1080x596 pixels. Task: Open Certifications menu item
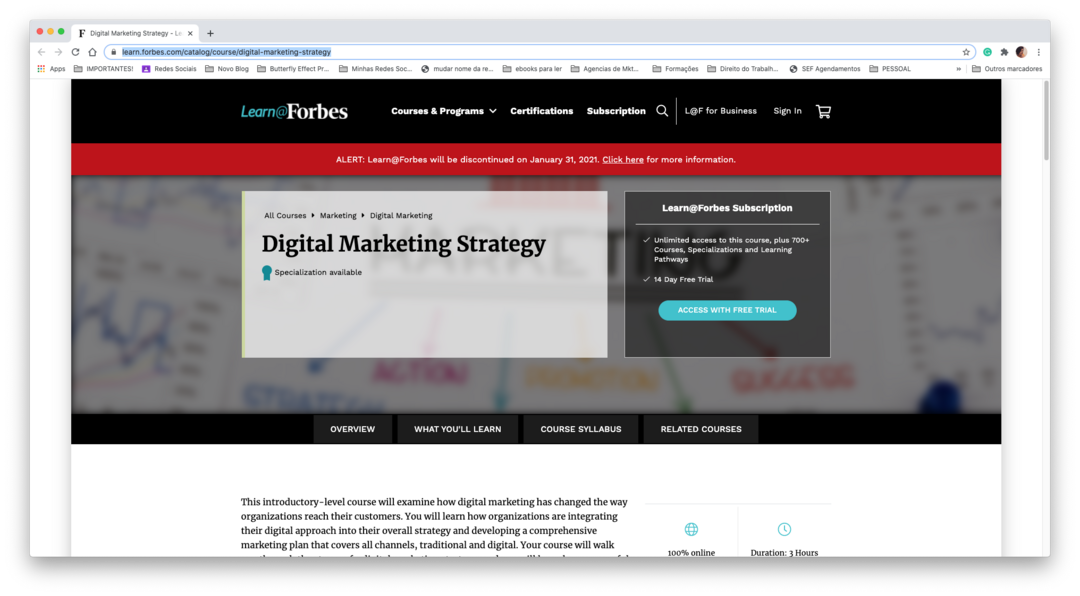tap(541, 111)
